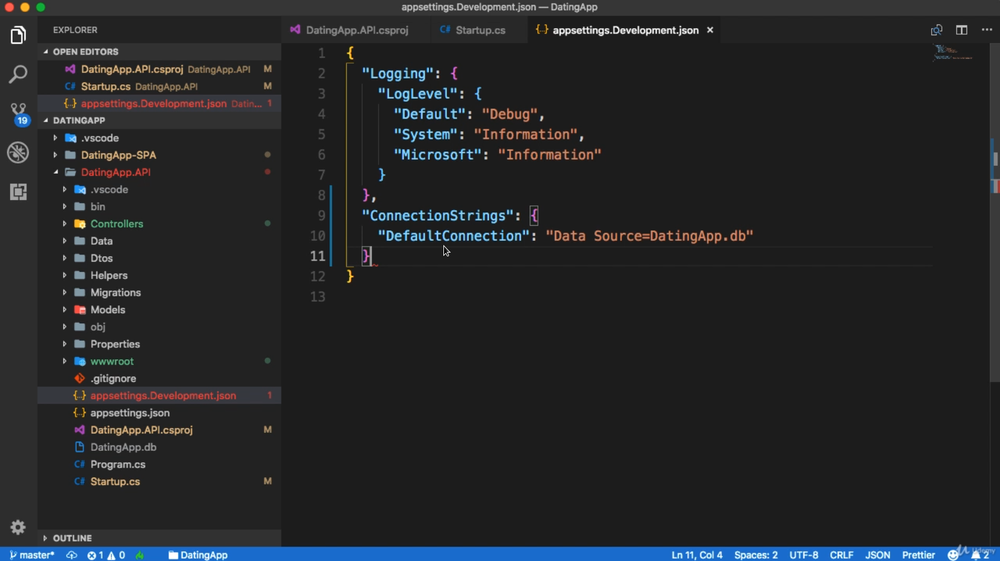
Task: Open .gitignore file
Action: point(159,379)
